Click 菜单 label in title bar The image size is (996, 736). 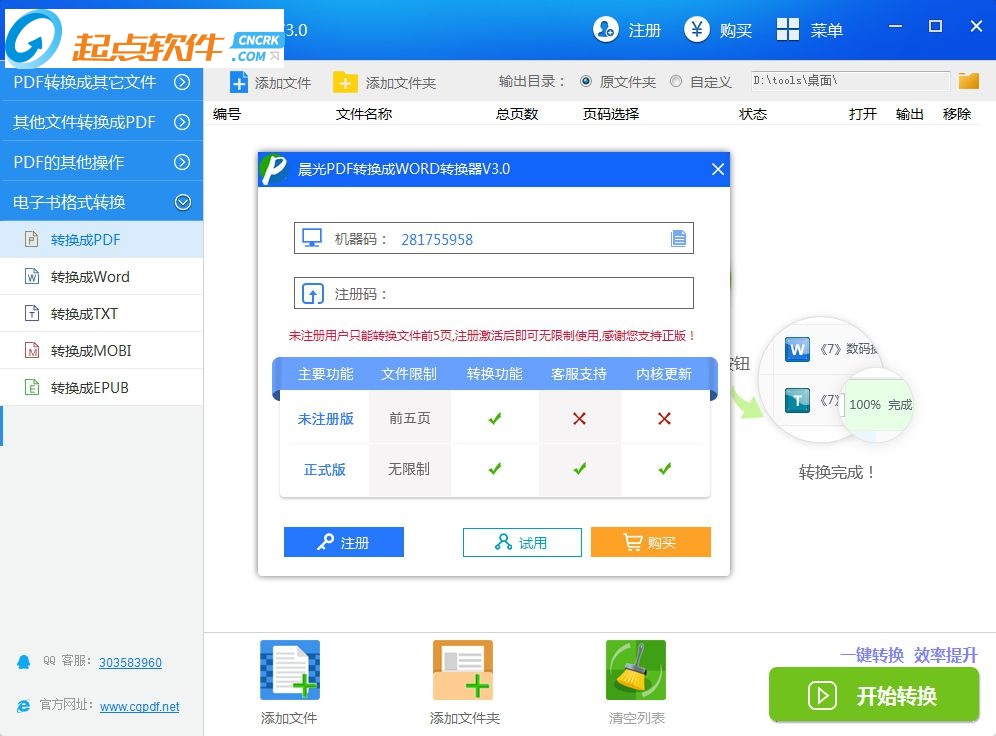click(x=826, y=30)
